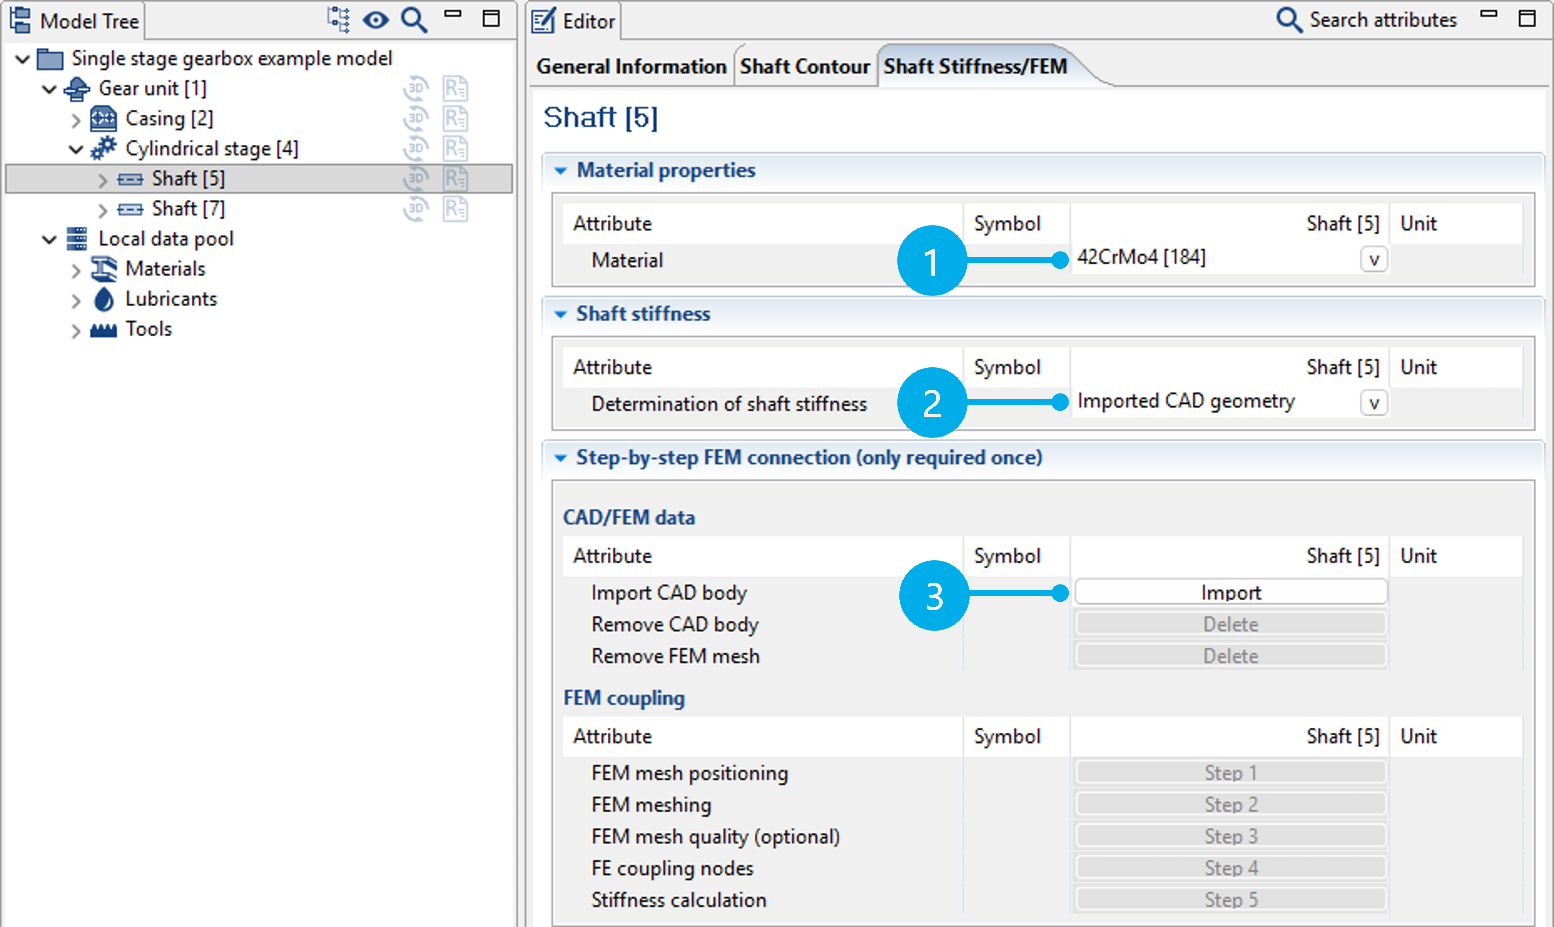Click the Step 1 FEM mesh positioning button
Image resolution: width=1554 pixels, height=927 pixels.
pyautogui.click(x=1230, y=773)
